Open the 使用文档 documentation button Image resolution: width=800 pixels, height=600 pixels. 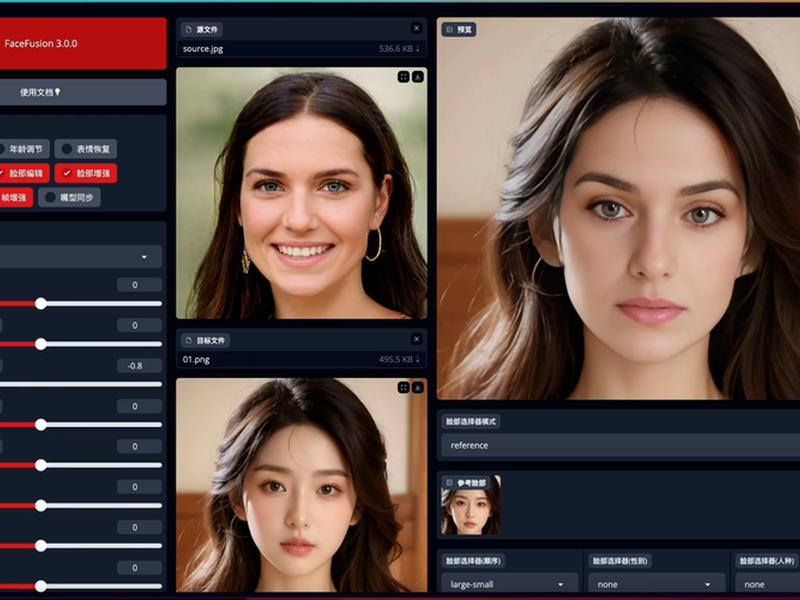83,92
